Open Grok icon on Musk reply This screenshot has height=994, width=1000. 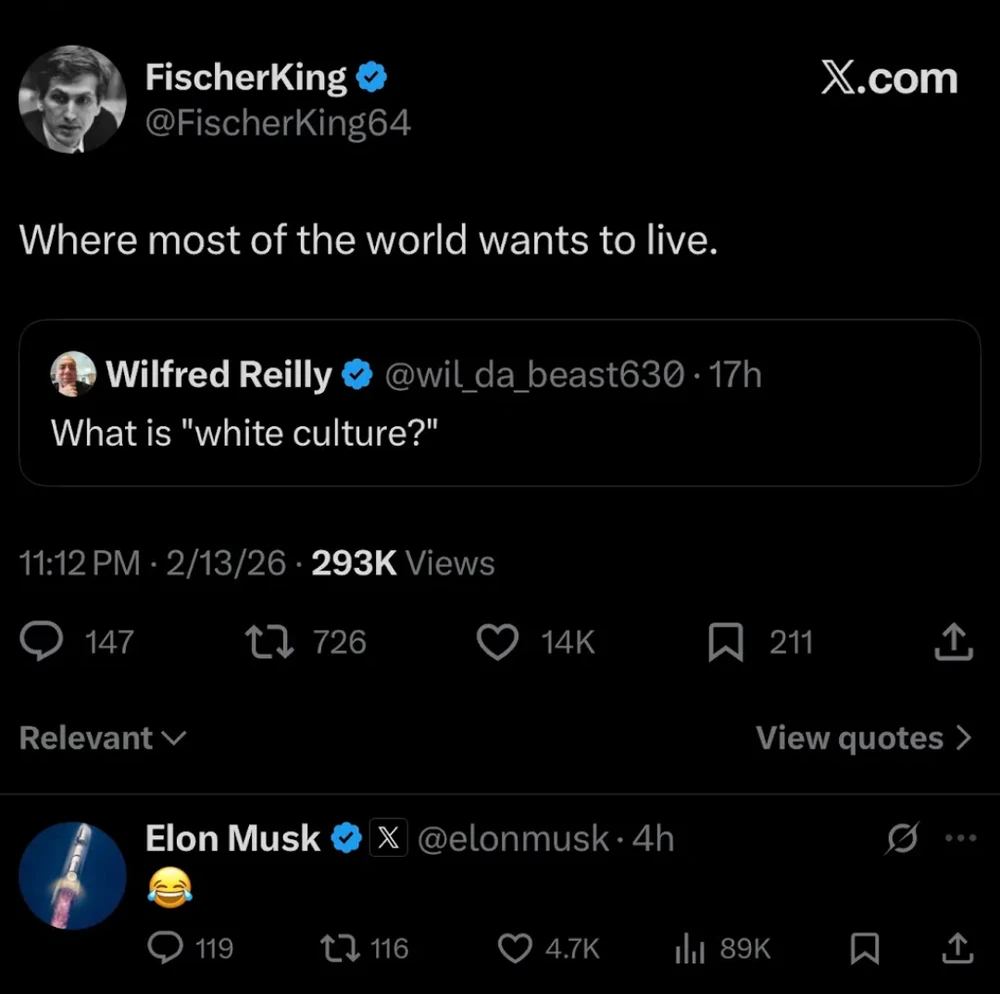(901, 840)
